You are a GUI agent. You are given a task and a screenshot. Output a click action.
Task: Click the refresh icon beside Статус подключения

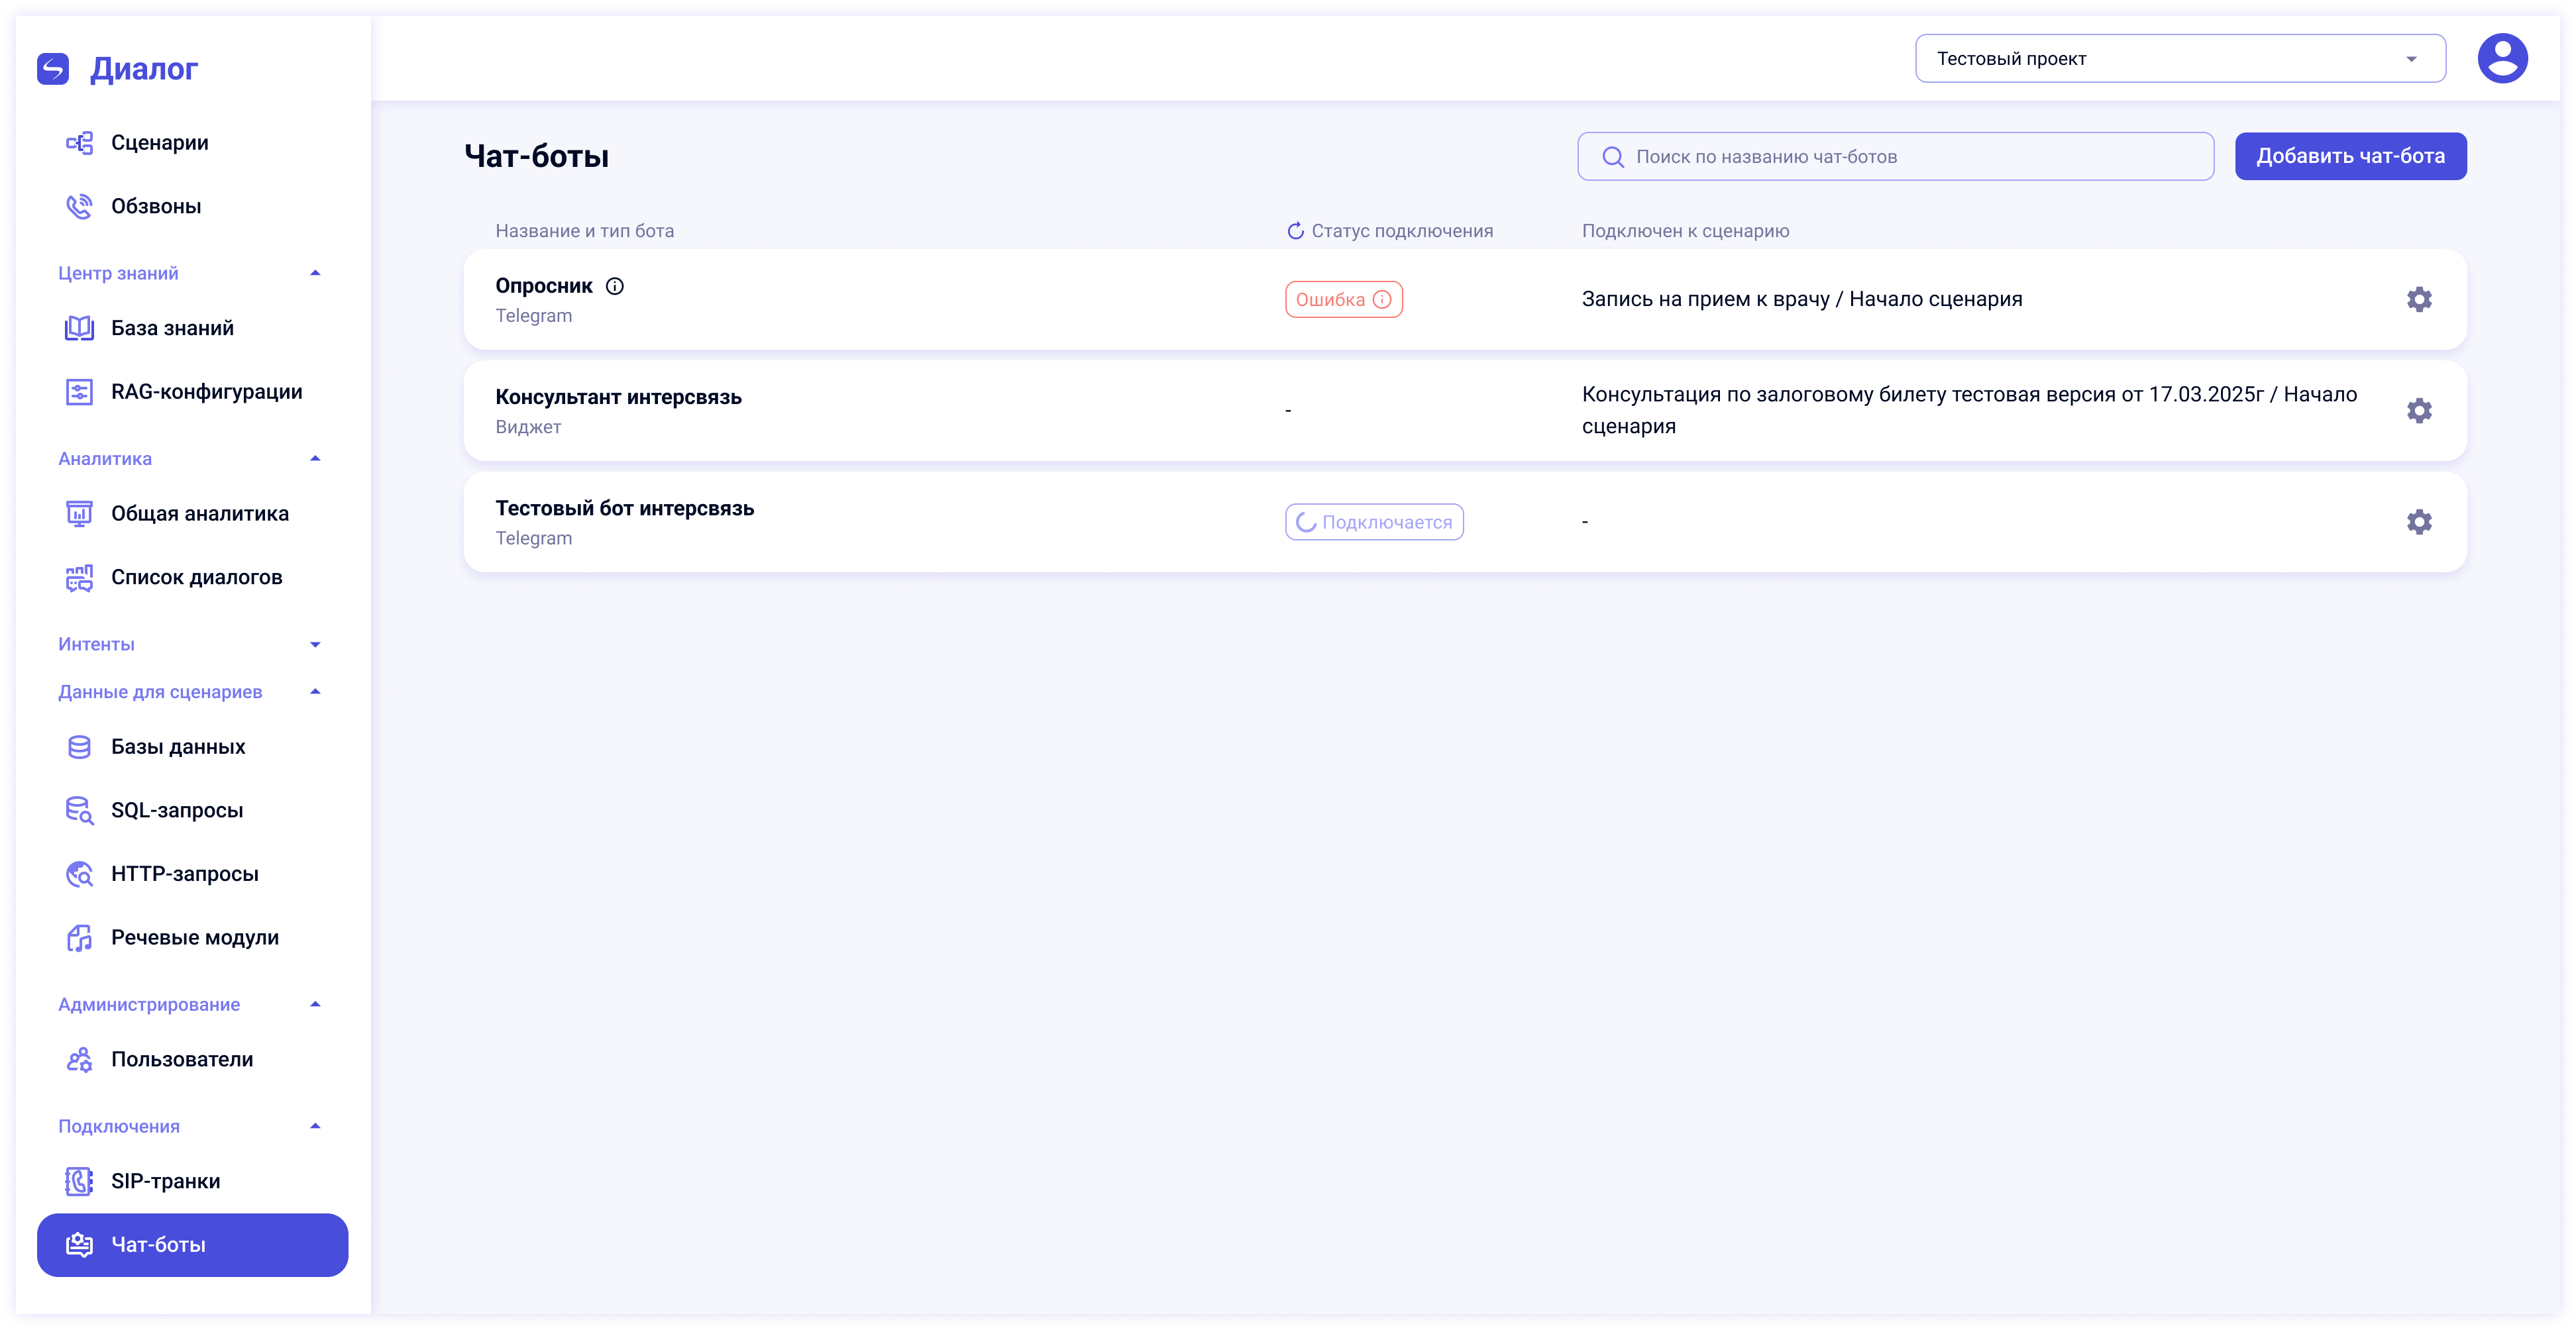pos(1295,231)
